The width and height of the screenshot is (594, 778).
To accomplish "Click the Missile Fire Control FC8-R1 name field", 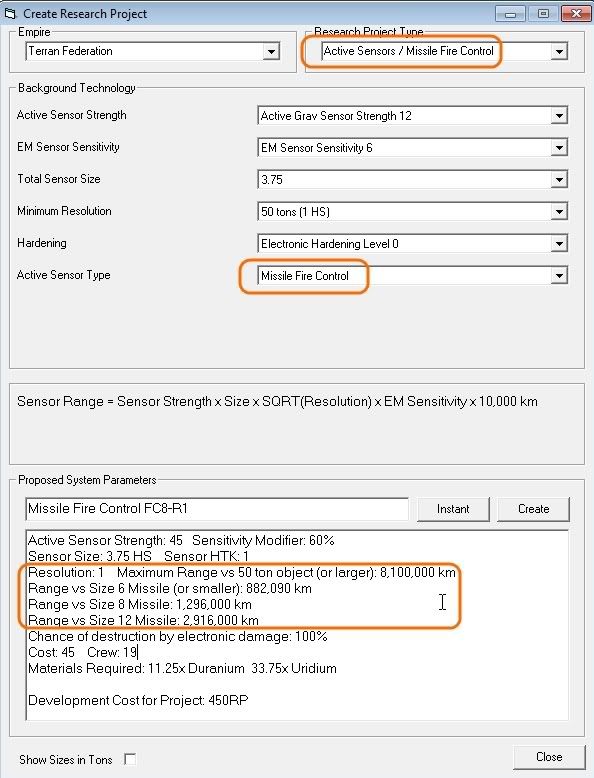I will (x=217, y=509).
